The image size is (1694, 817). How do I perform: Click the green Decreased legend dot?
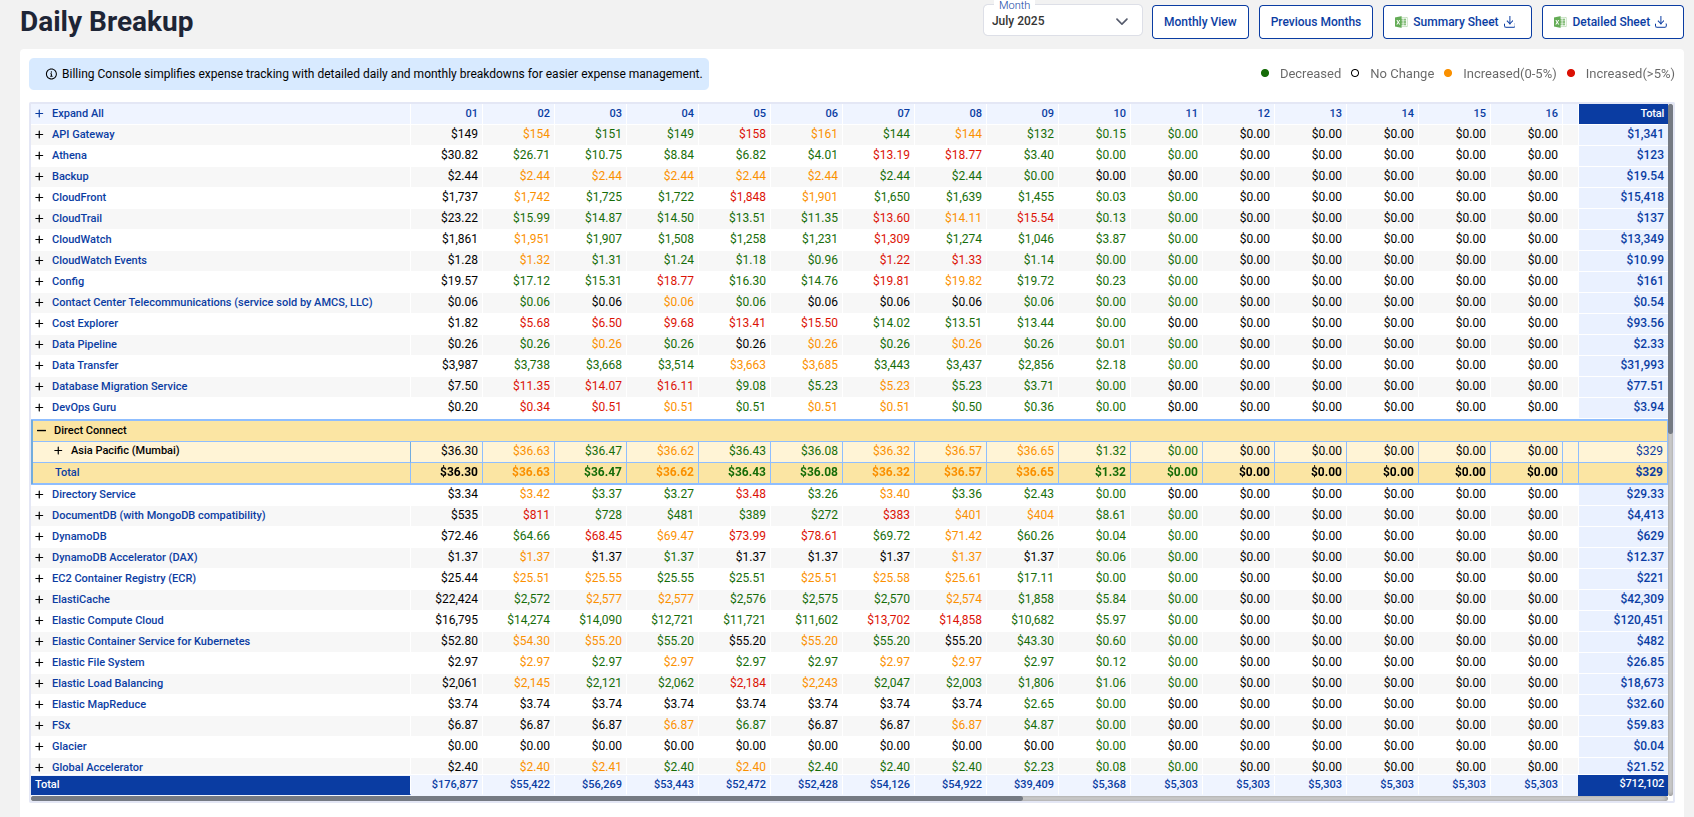click(1265, 73)
